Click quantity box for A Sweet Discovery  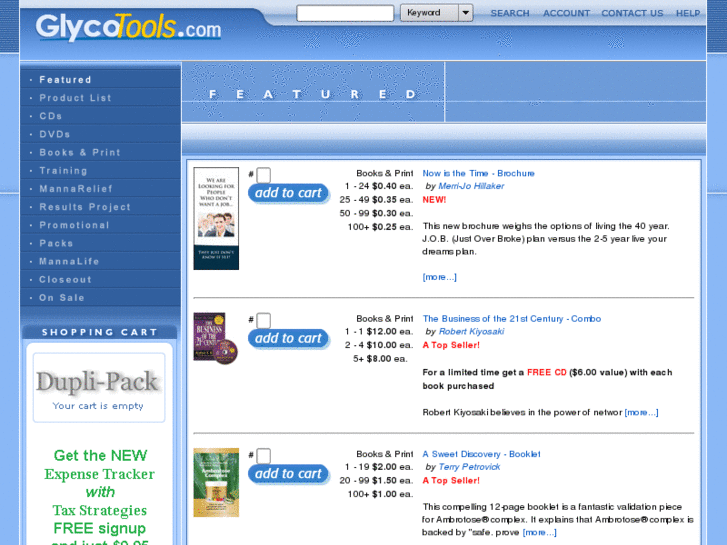coord(263,456)
